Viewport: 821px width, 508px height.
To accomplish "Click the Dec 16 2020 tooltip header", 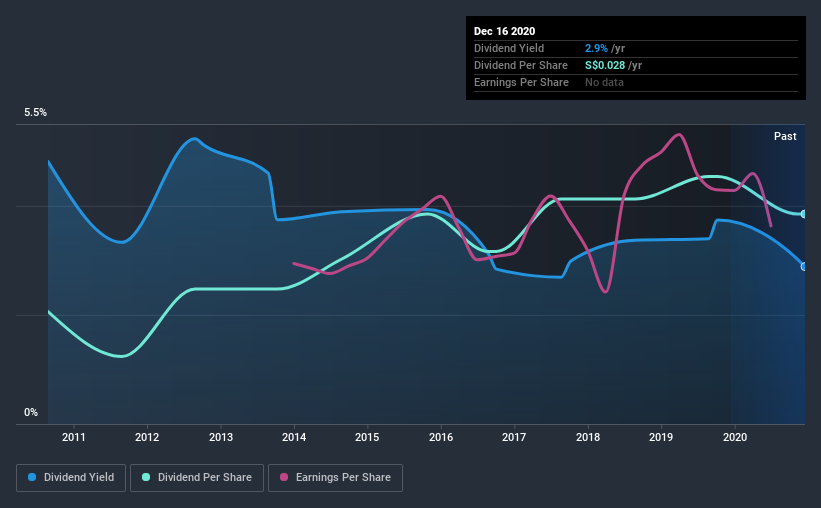I will [504, 31].
